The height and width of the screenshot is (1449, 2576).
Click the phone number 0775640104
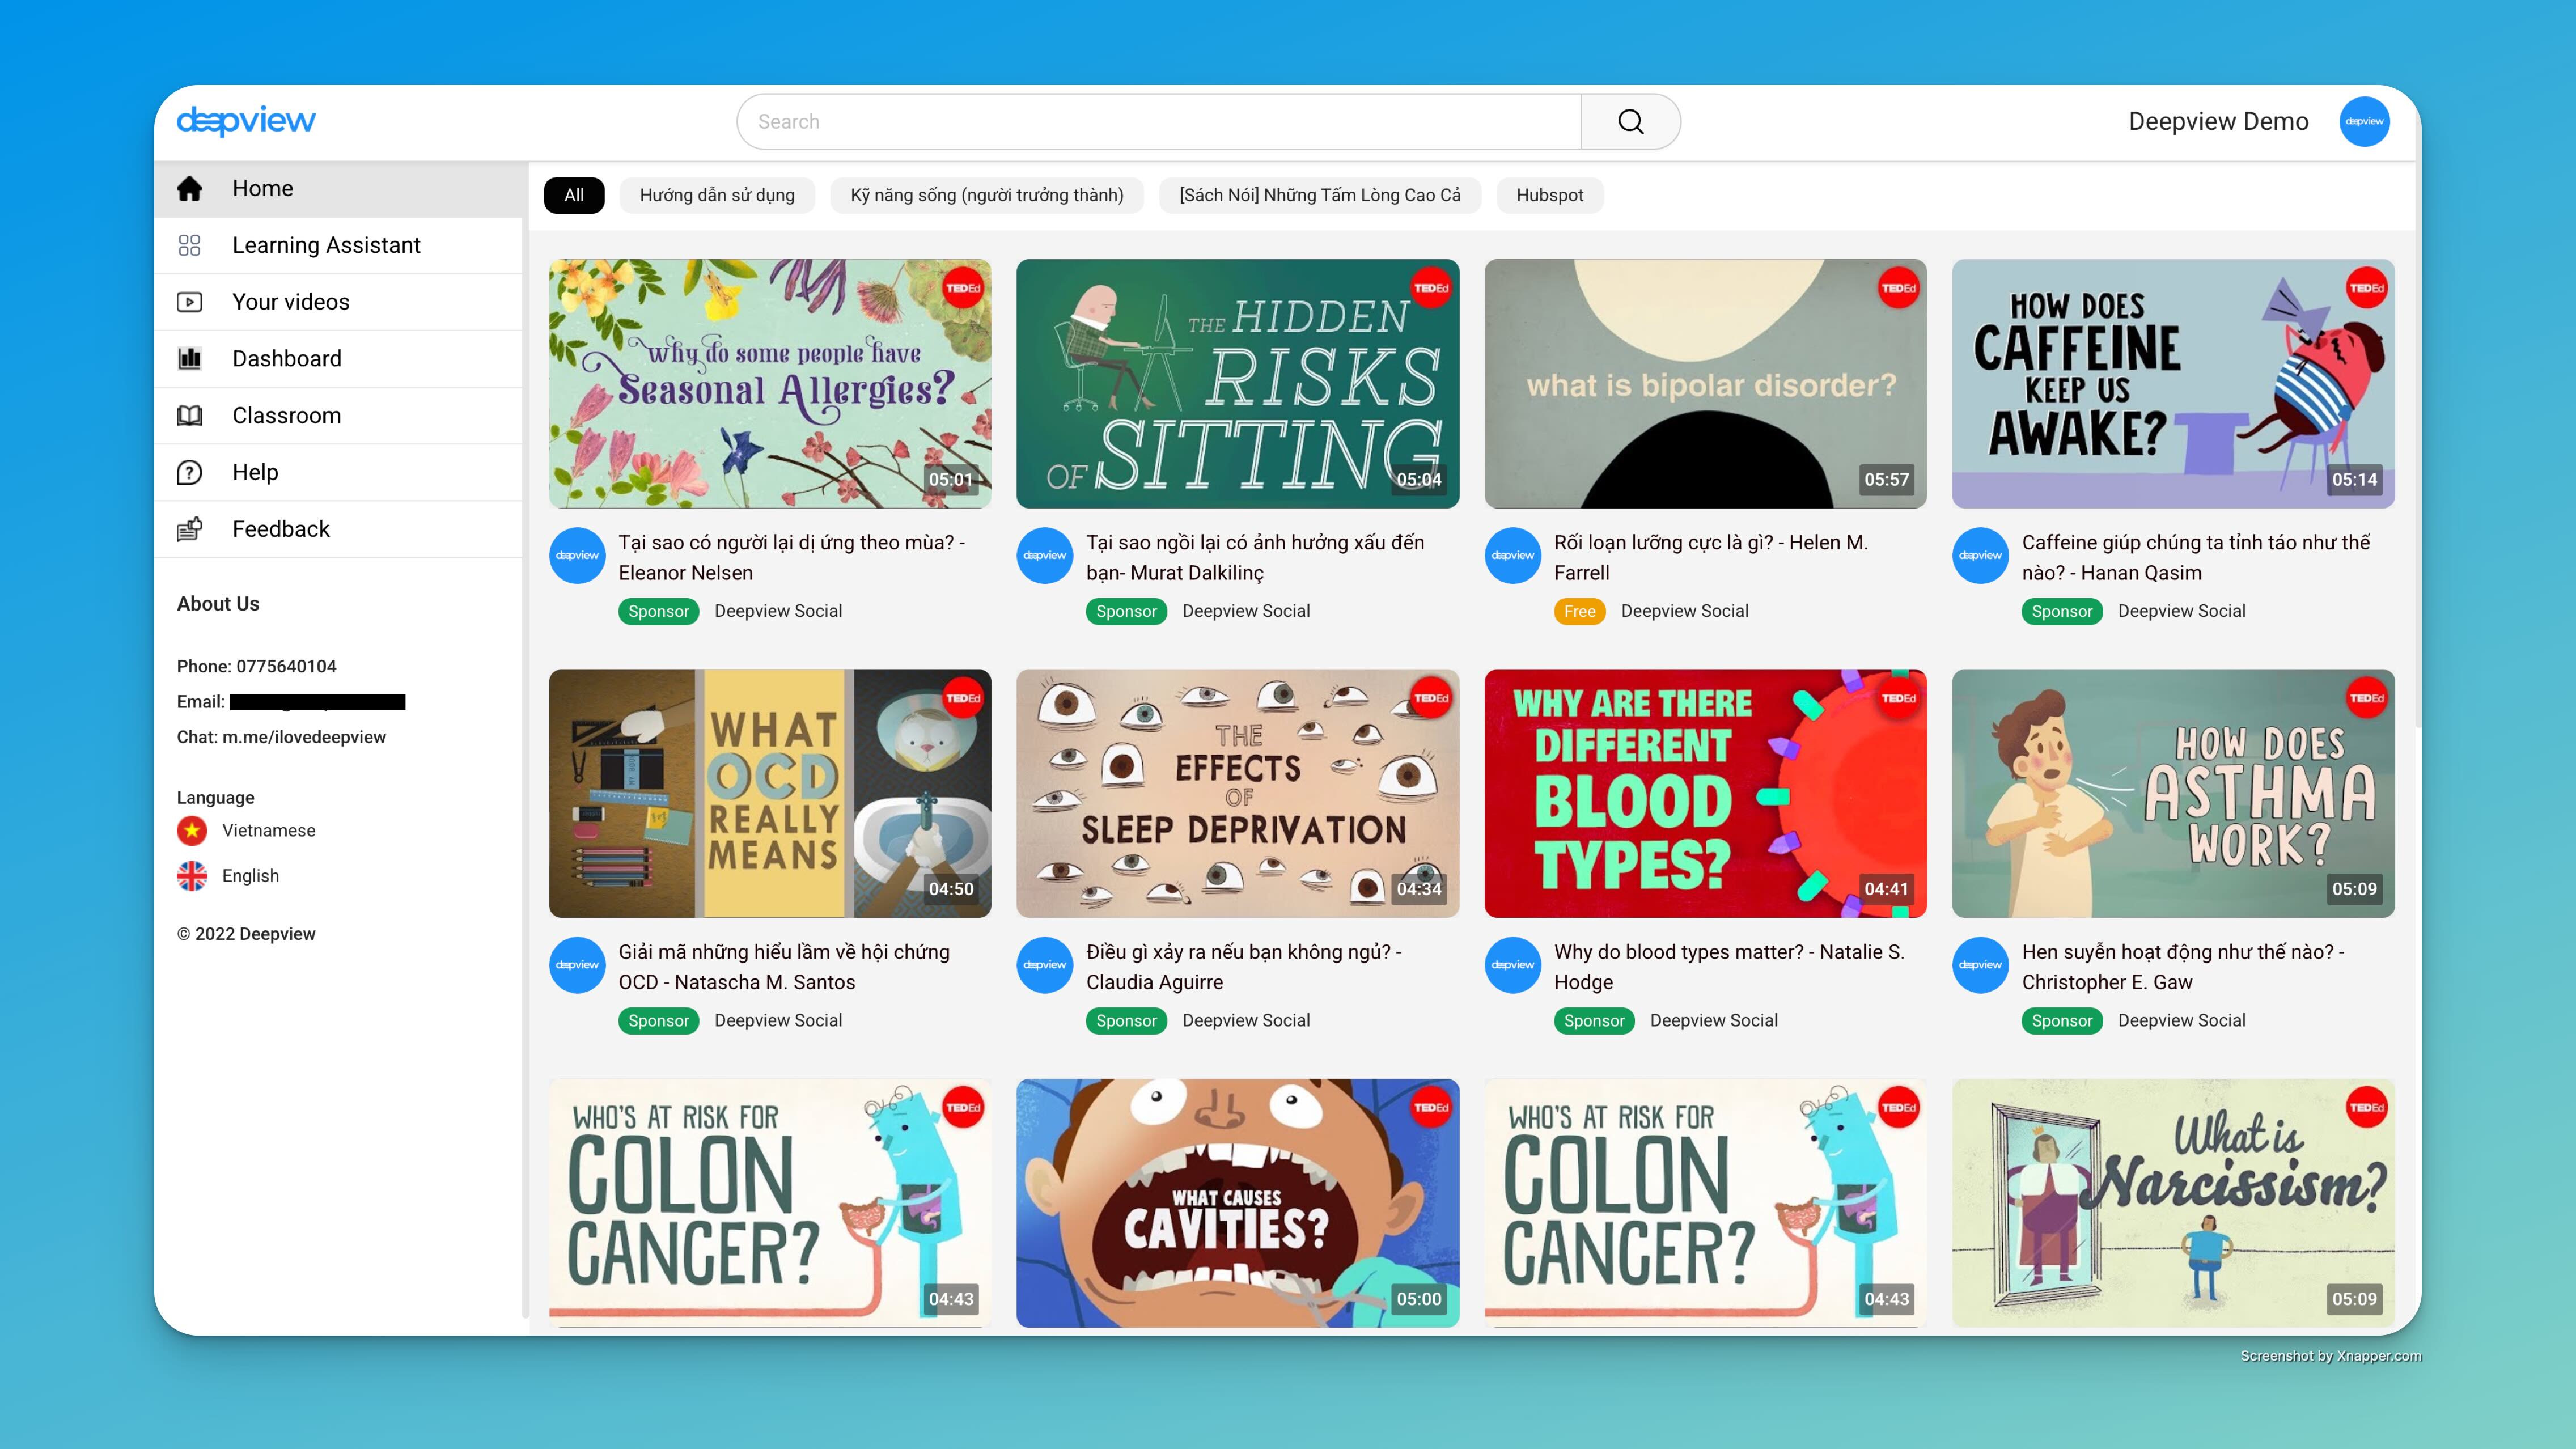[286, 666]
